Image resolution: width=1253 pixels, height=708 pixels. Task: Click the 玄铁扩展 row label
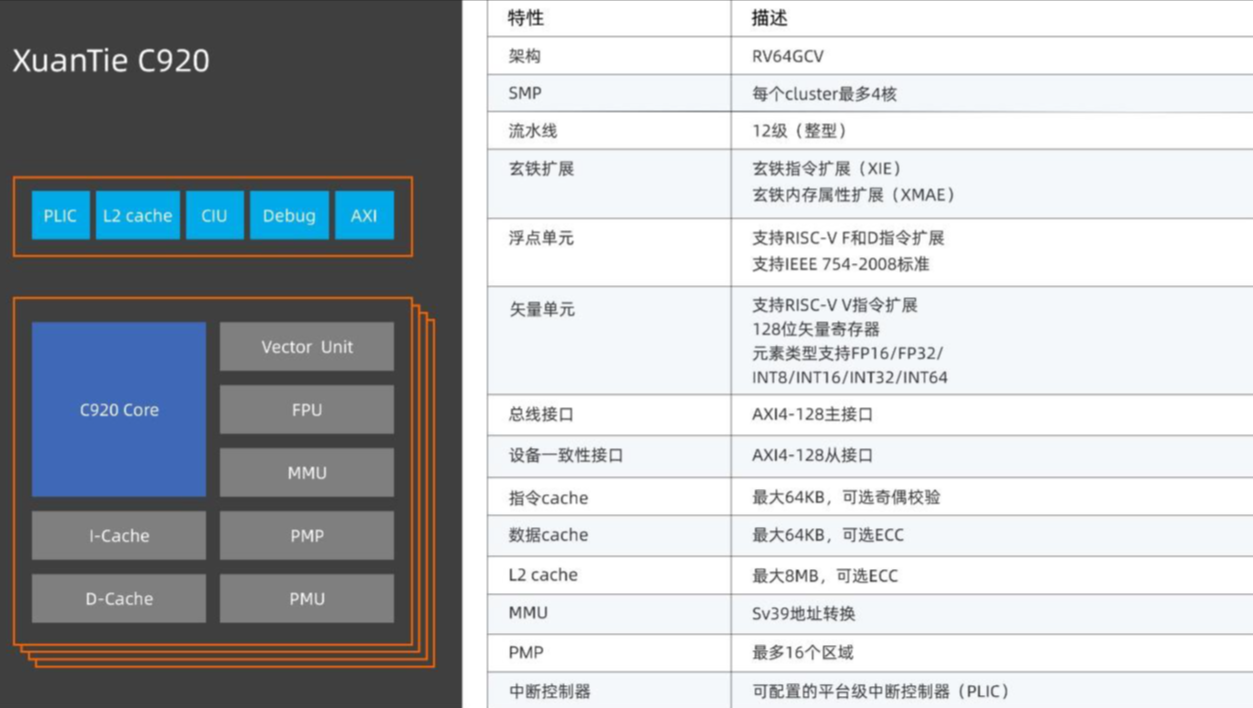[x=541, y=168]
